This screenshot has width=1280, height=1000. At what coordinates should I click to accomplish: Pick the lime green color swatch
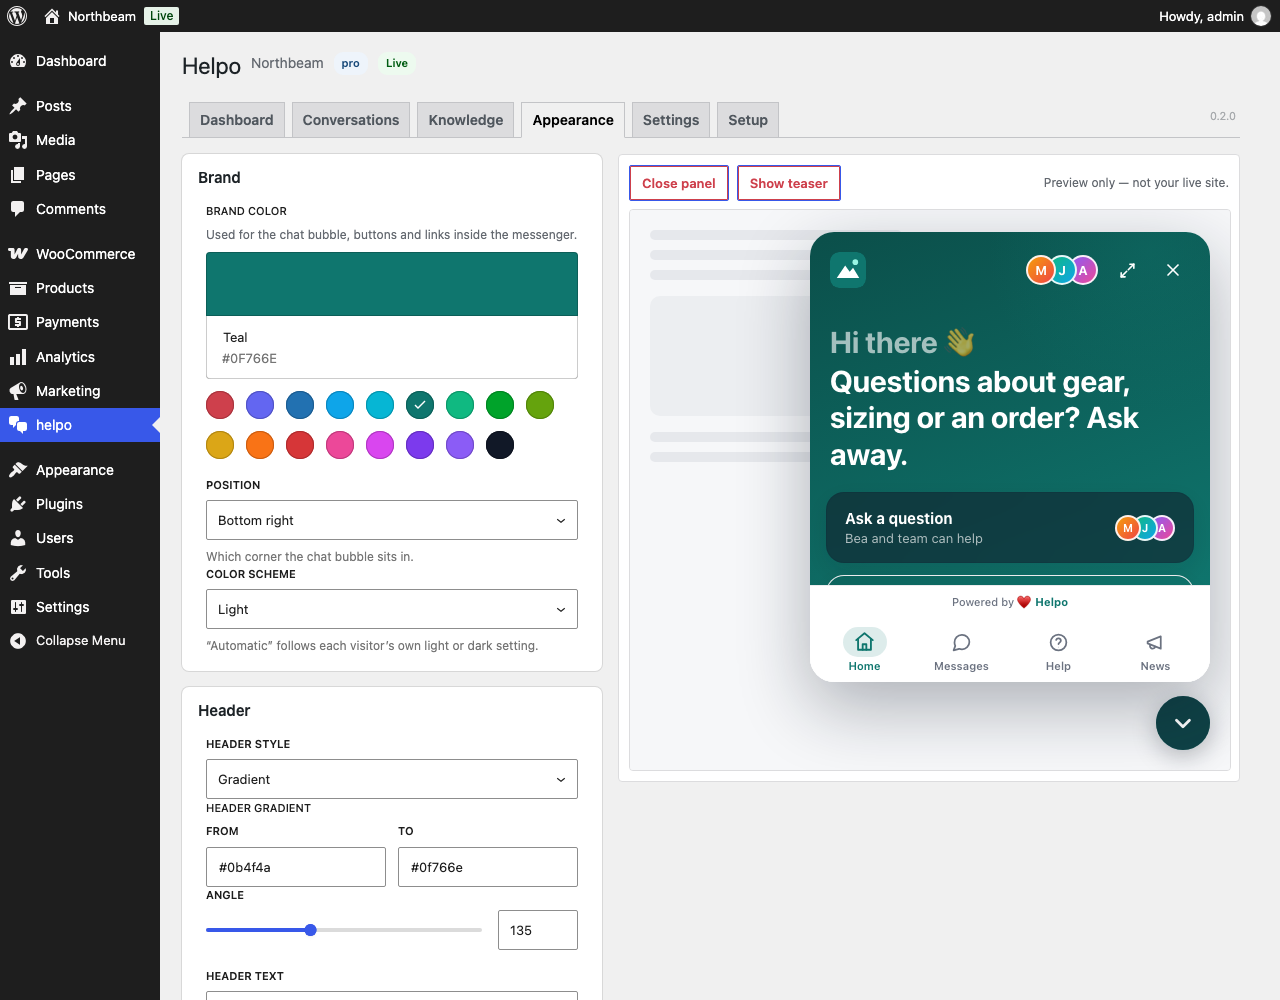[540, 405]
